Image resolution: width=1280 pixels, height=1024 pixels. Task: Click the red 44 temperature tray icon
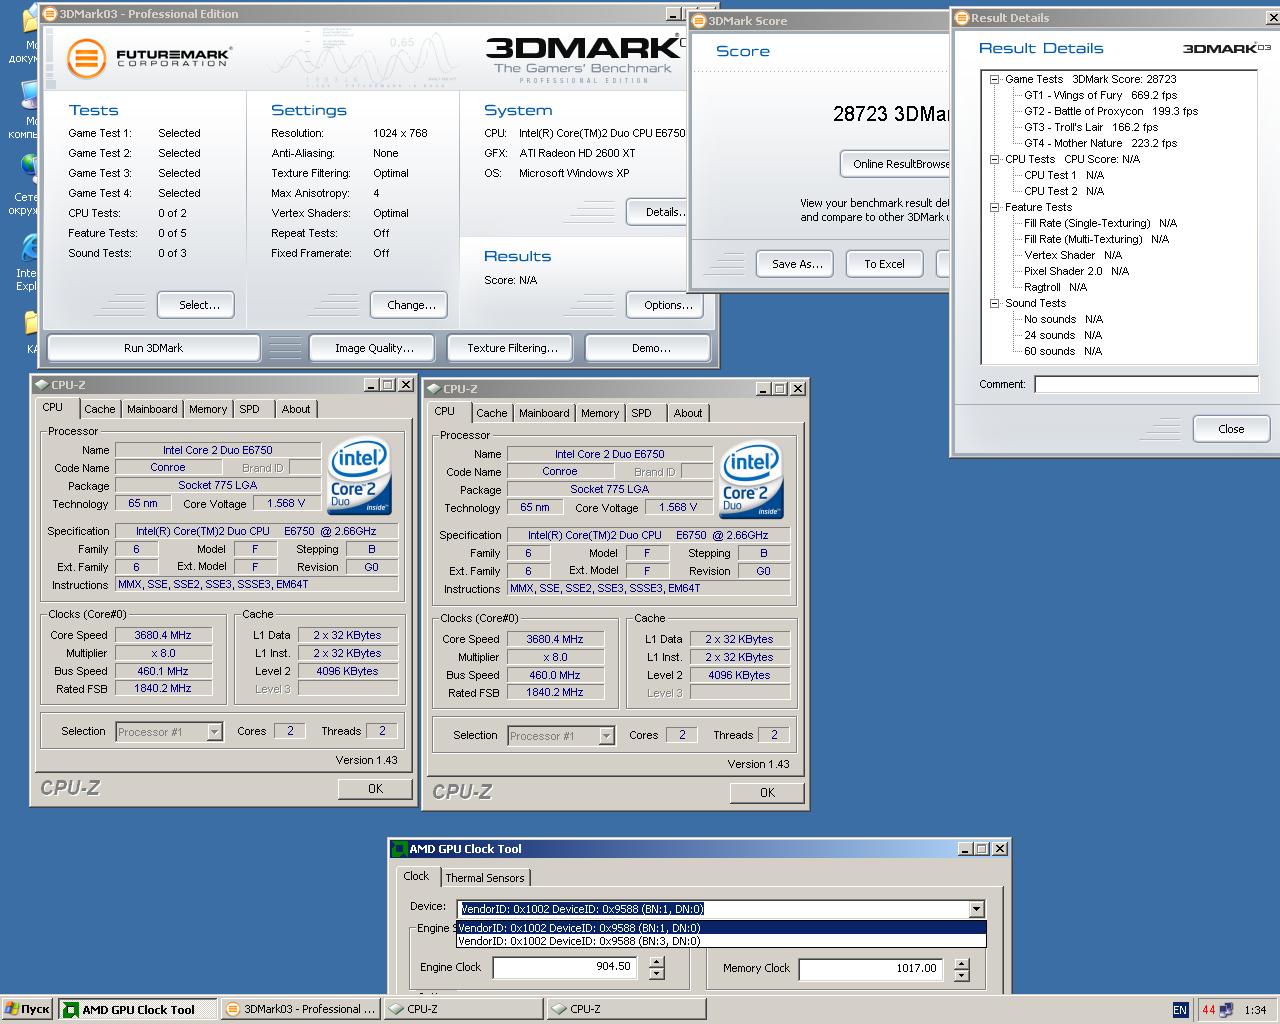(x=1209, y=1010)
